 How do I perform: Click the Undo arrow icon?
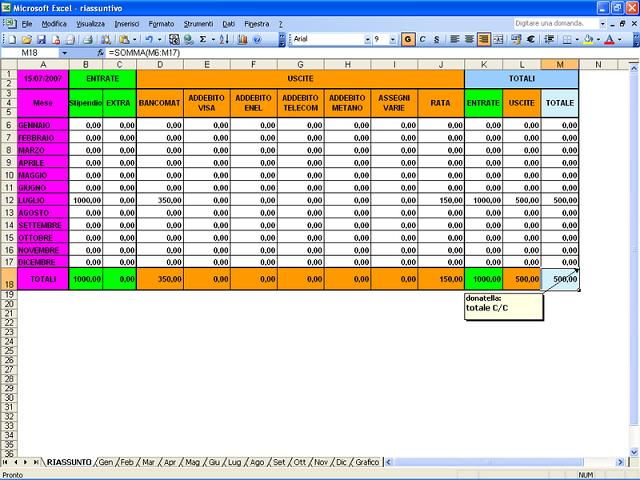146,39
